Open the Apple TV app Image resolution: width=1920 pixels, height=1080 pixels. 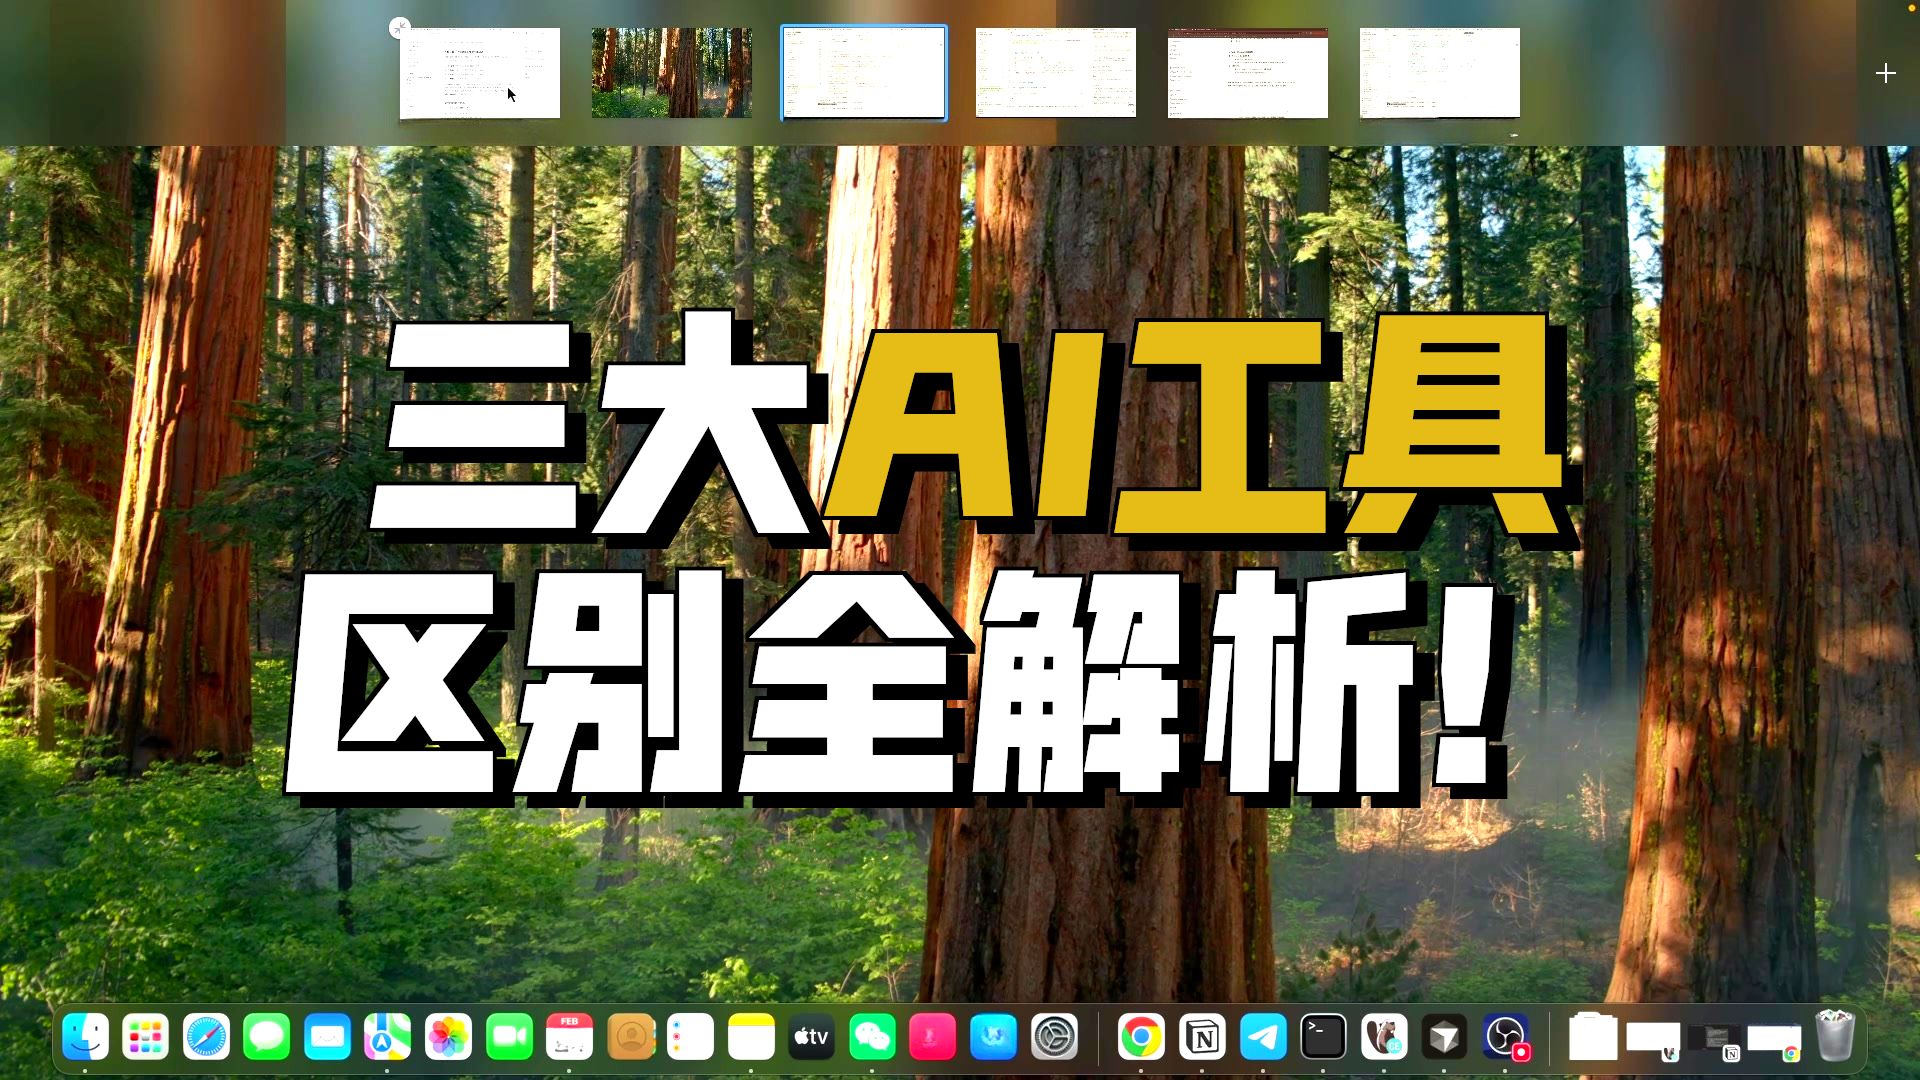(811, 1038)
